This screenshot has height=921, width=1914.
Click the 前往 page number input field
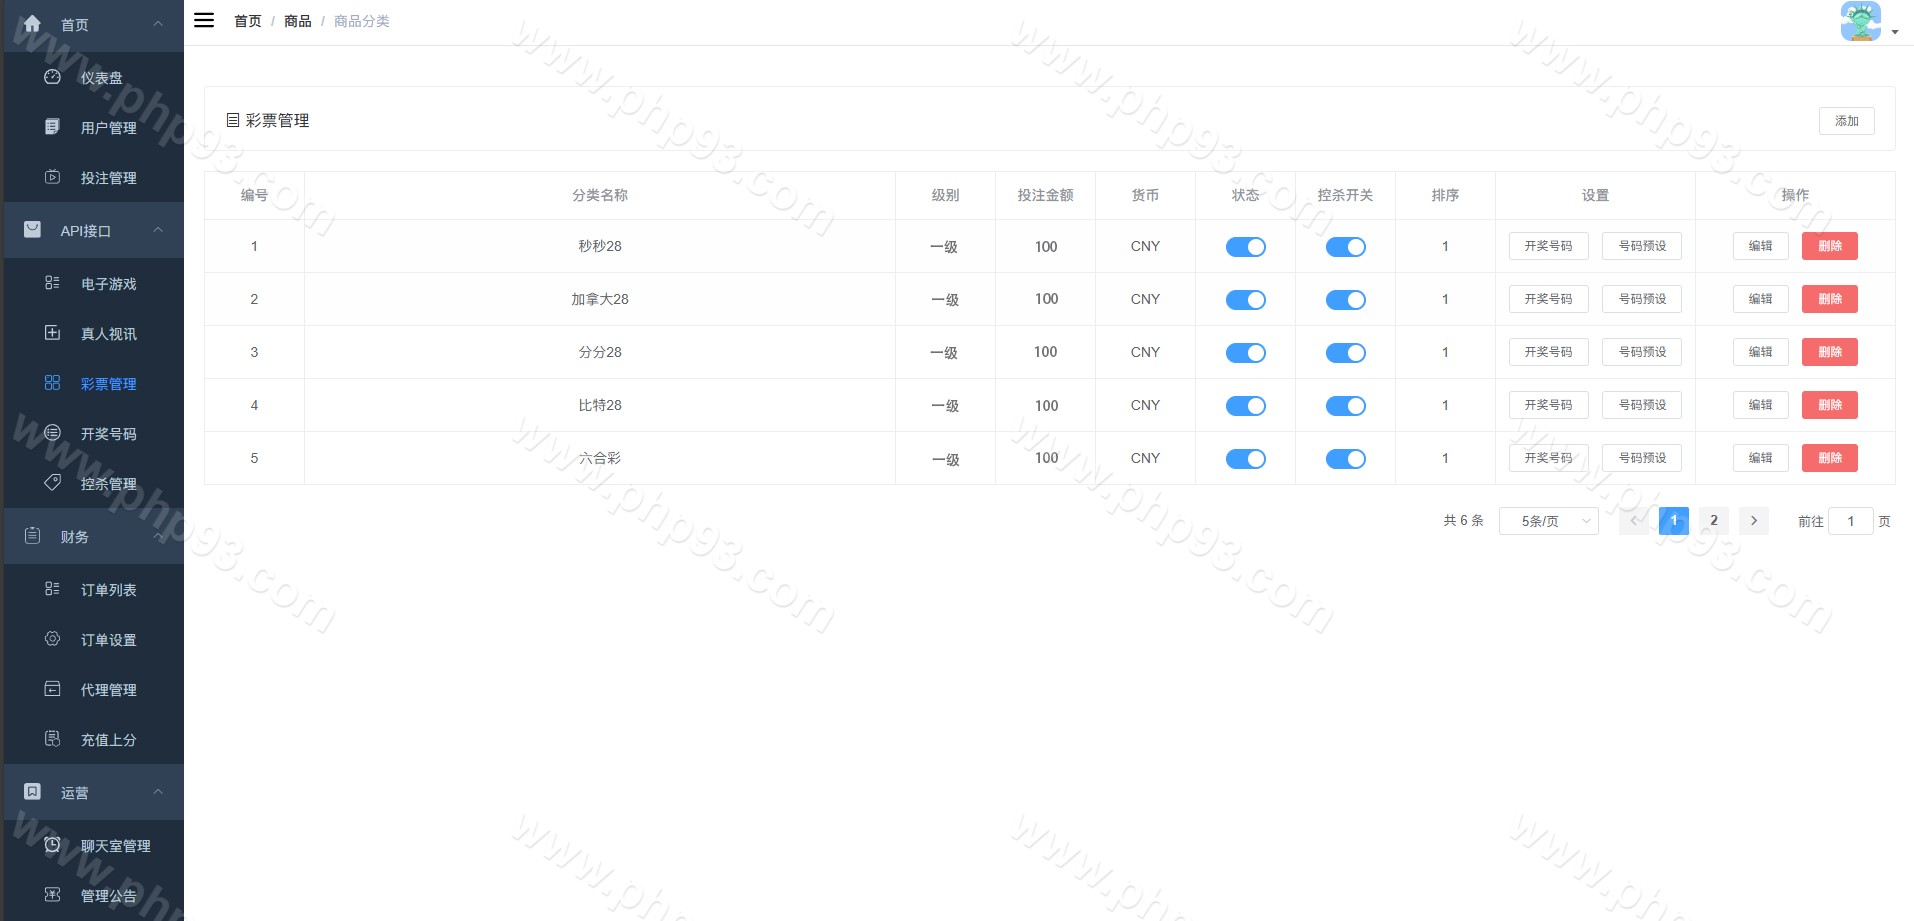(1850, 521)
